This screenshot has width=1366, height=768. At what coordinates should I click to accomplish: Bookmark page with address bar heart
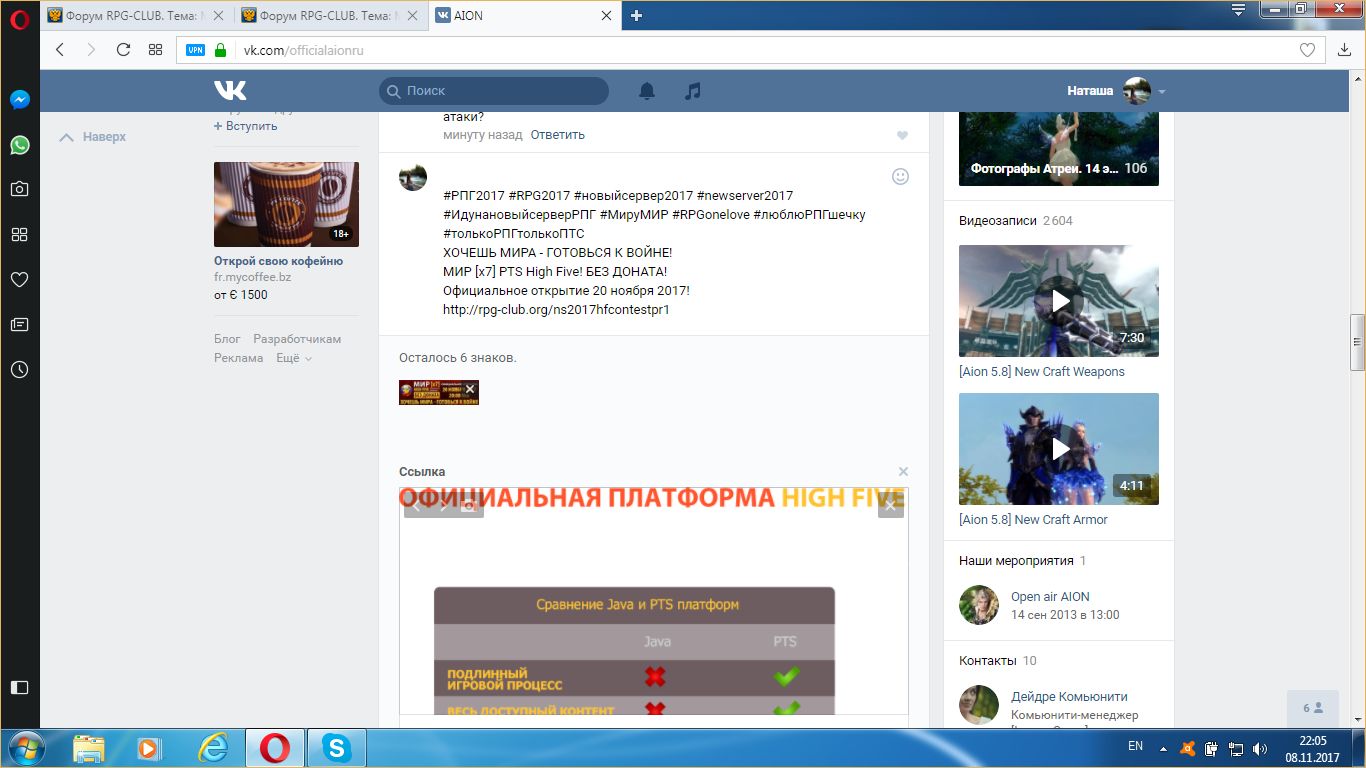click(1307, 49)
